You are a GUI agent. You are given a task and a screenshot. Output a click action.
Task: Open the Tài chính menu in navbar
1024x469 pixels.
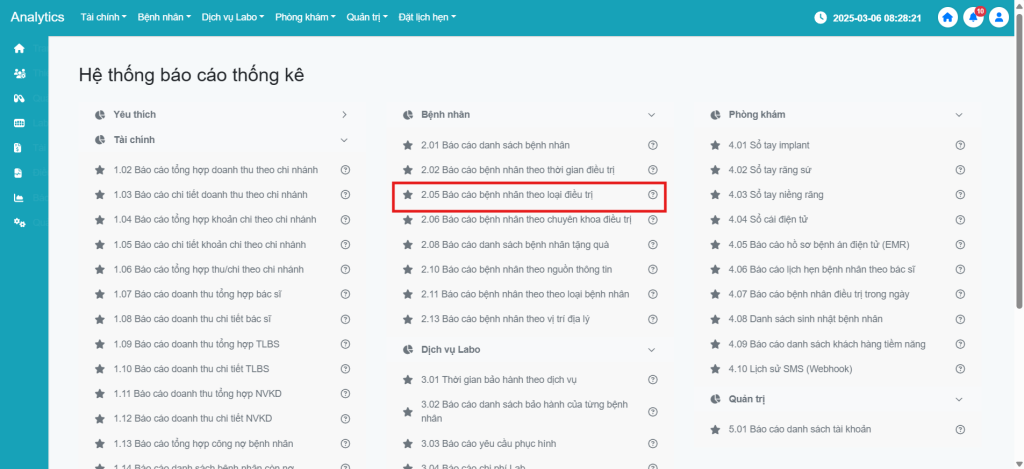click(x=103, y=17)
